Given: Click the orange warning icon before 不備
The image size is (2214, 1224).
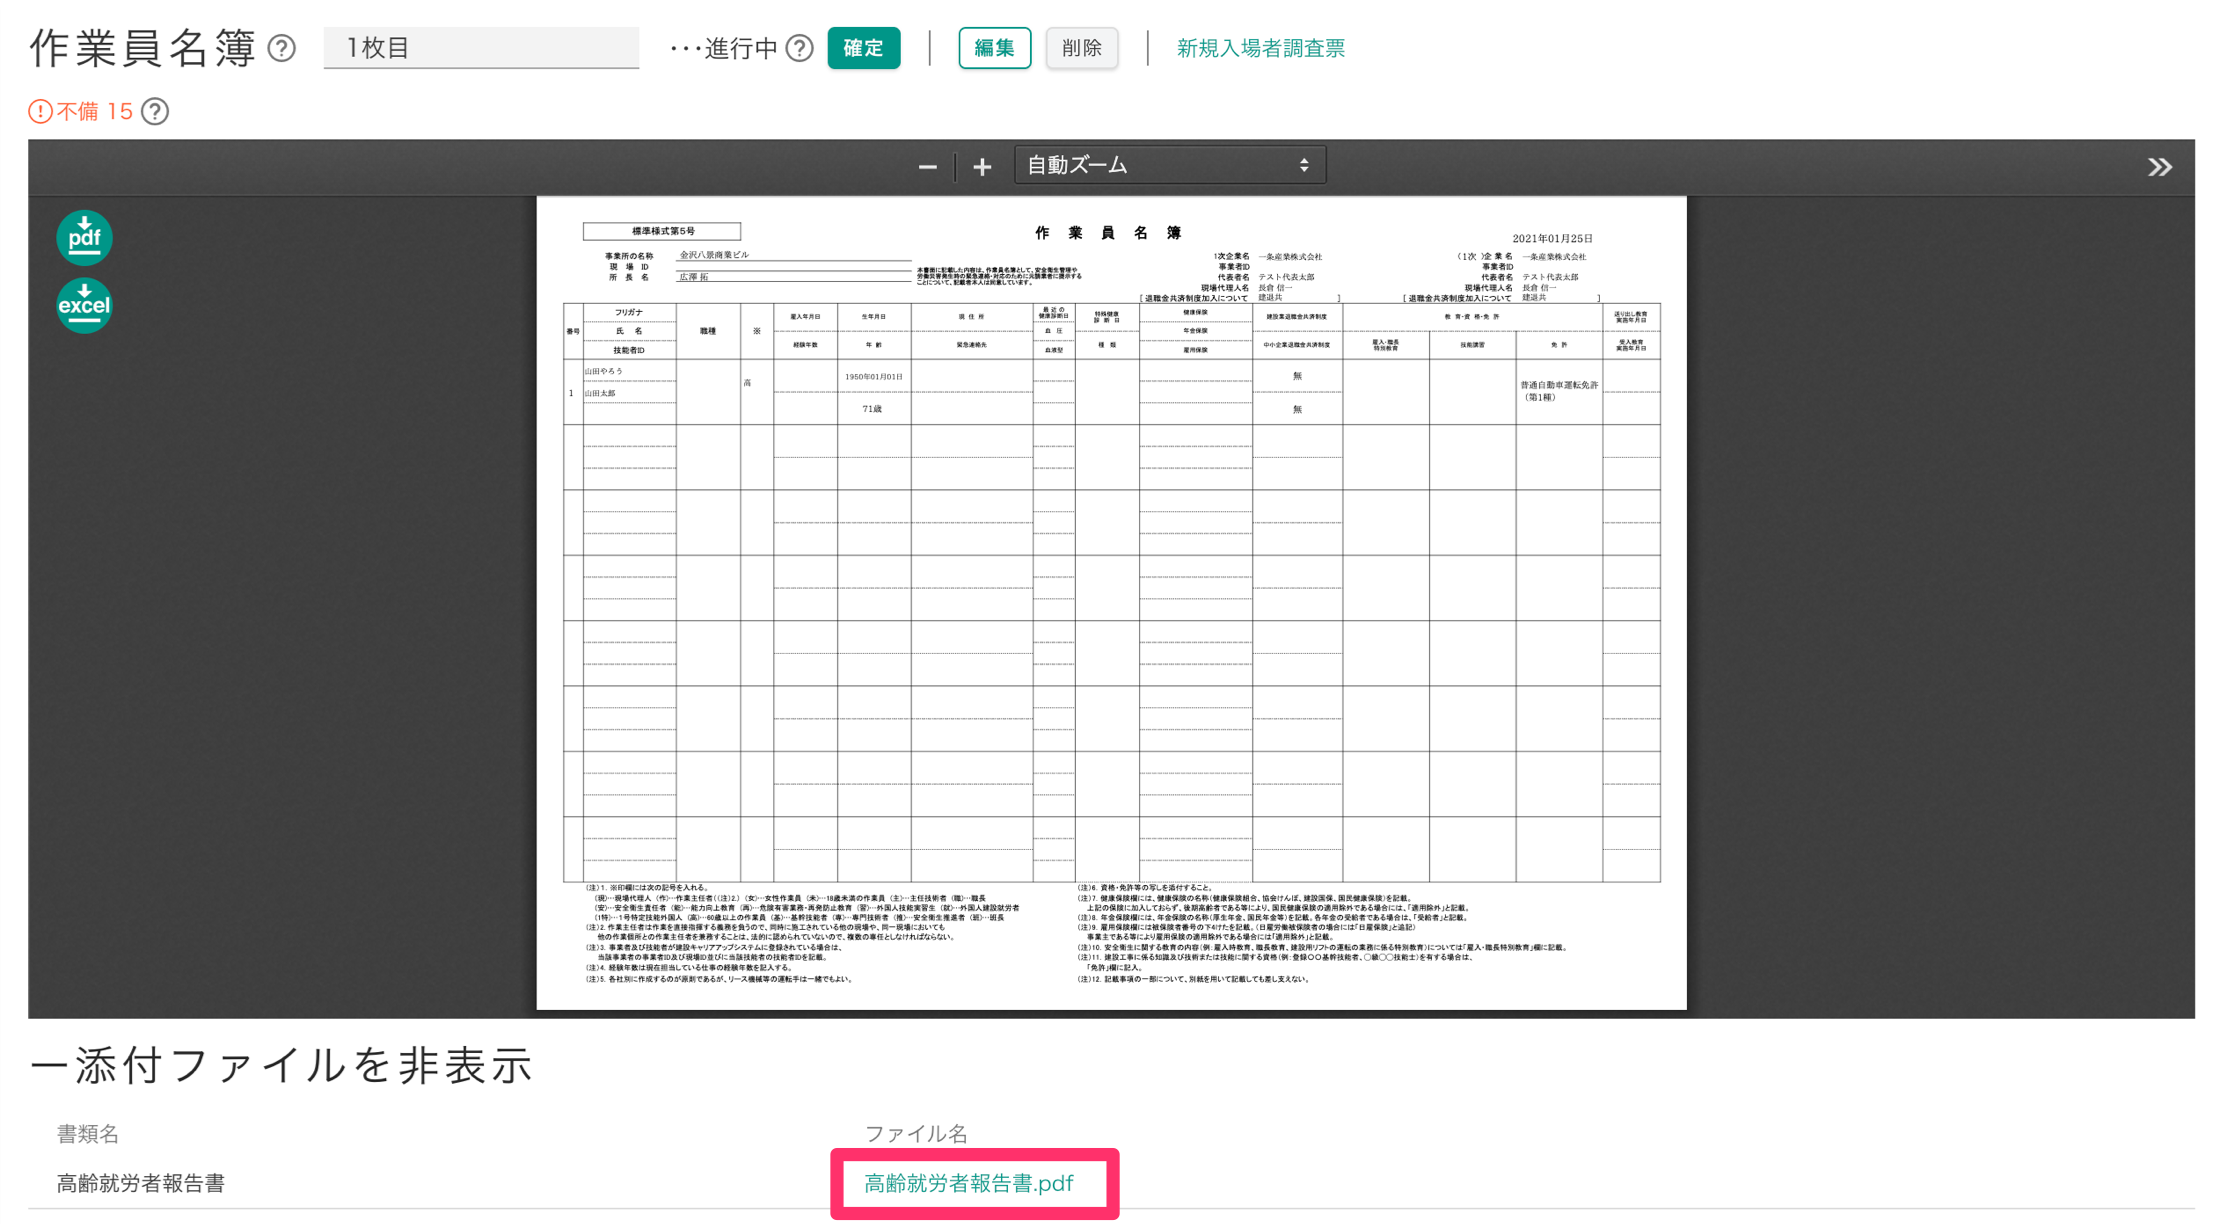Looking at the screenshot, I should point(40,111).
